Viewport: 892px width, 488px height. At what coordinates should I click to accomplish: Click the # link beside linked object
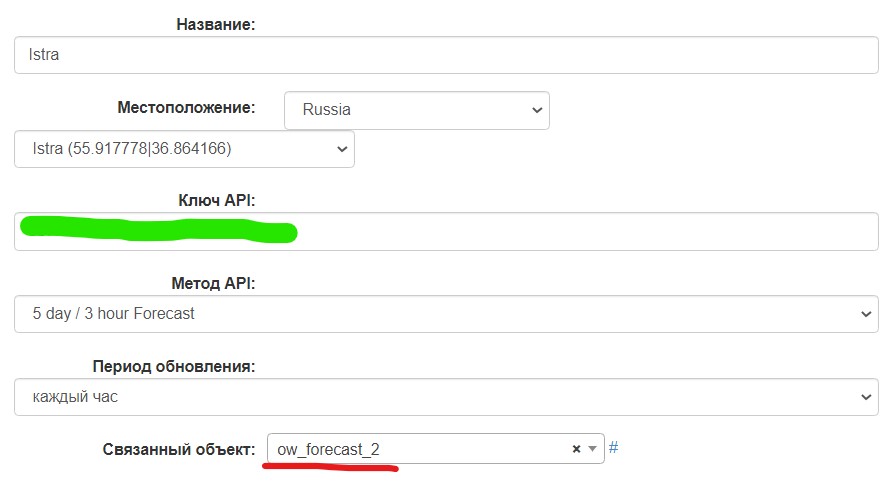613,448
